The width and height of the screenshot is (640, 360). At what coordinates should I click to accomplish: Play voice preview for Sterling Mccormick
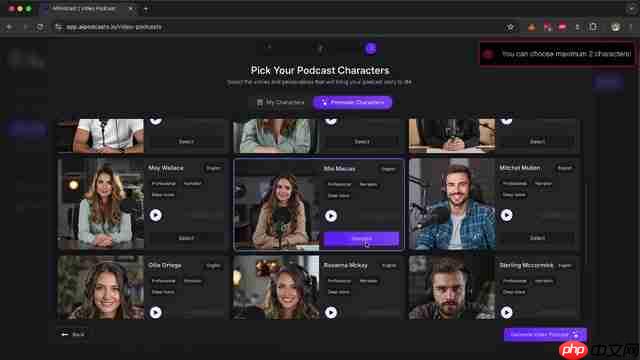click(x=507, y=313)
